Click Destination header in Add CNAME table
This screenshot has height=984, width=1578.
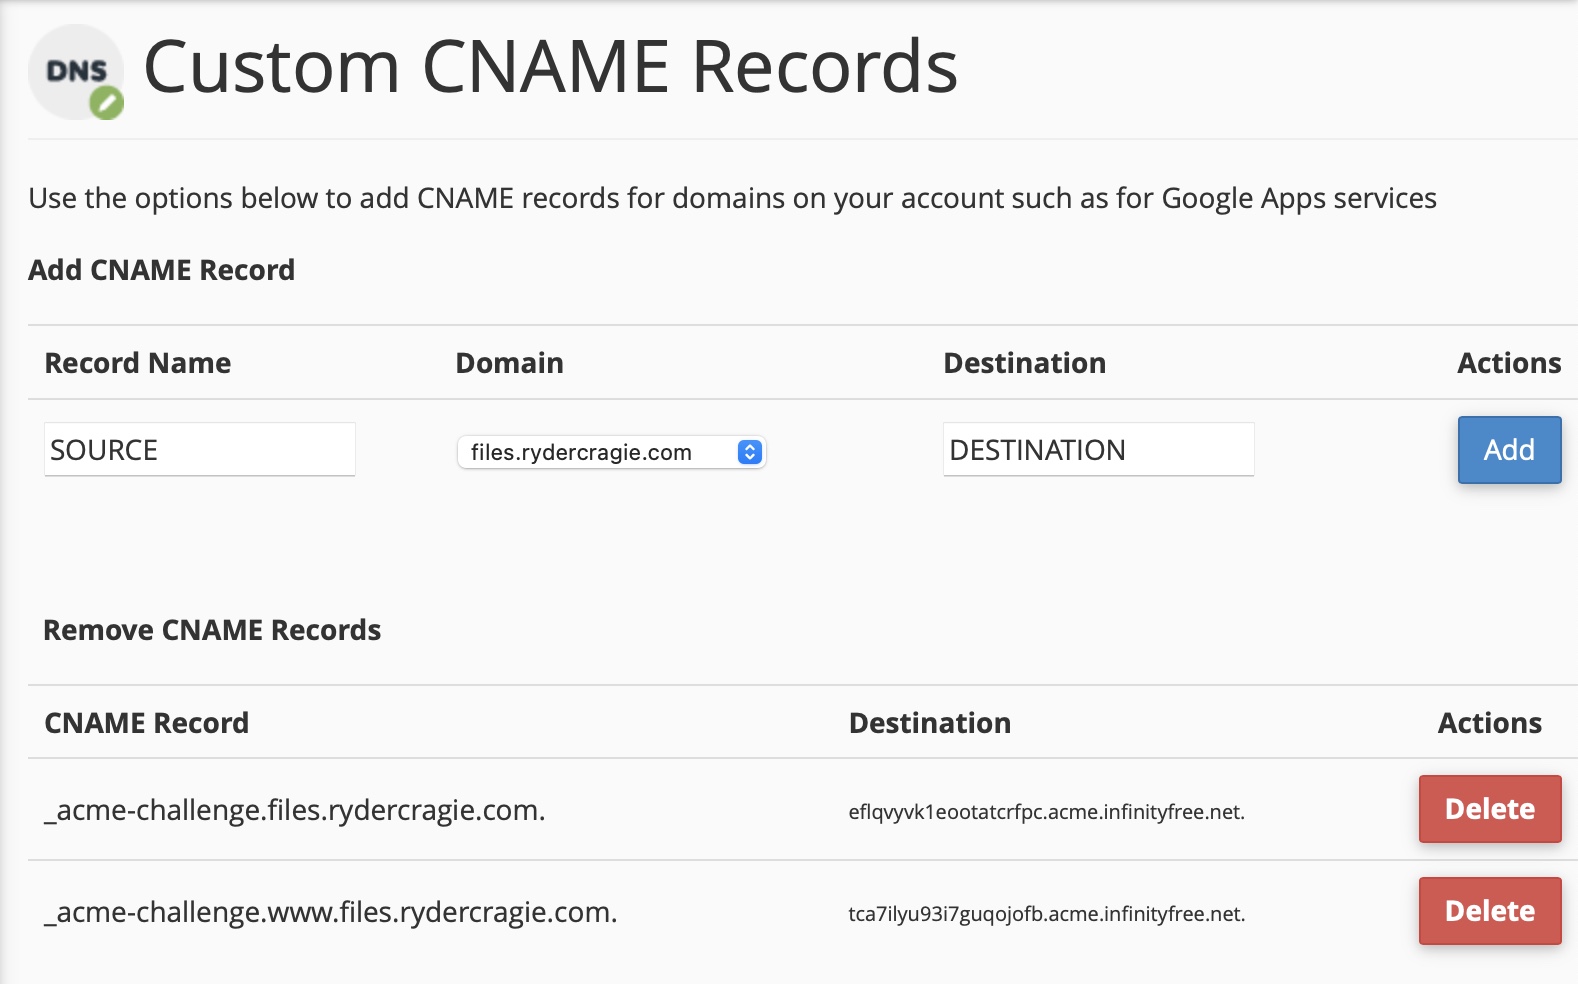coord(1024,363)
